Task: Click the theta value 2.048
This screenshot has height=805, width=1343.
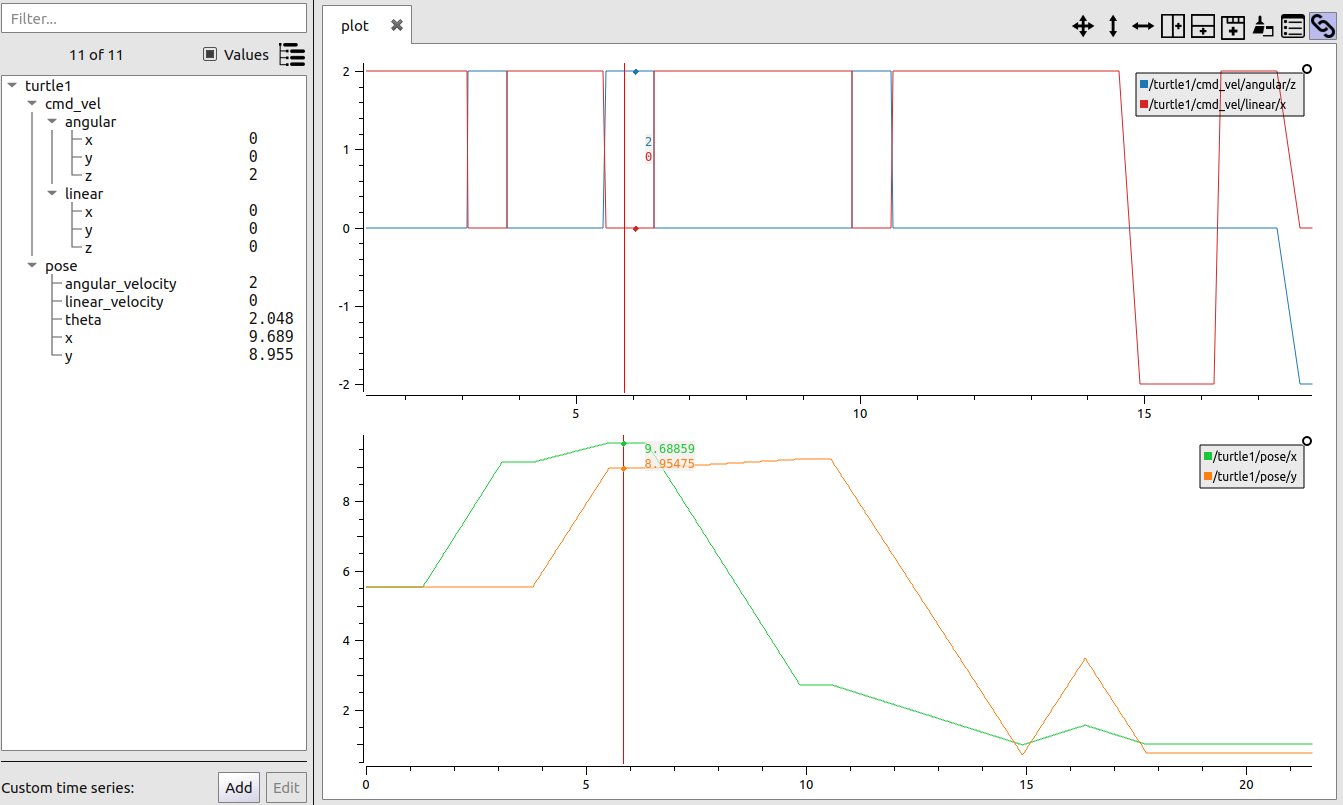Action: click(x=271, y=320)
